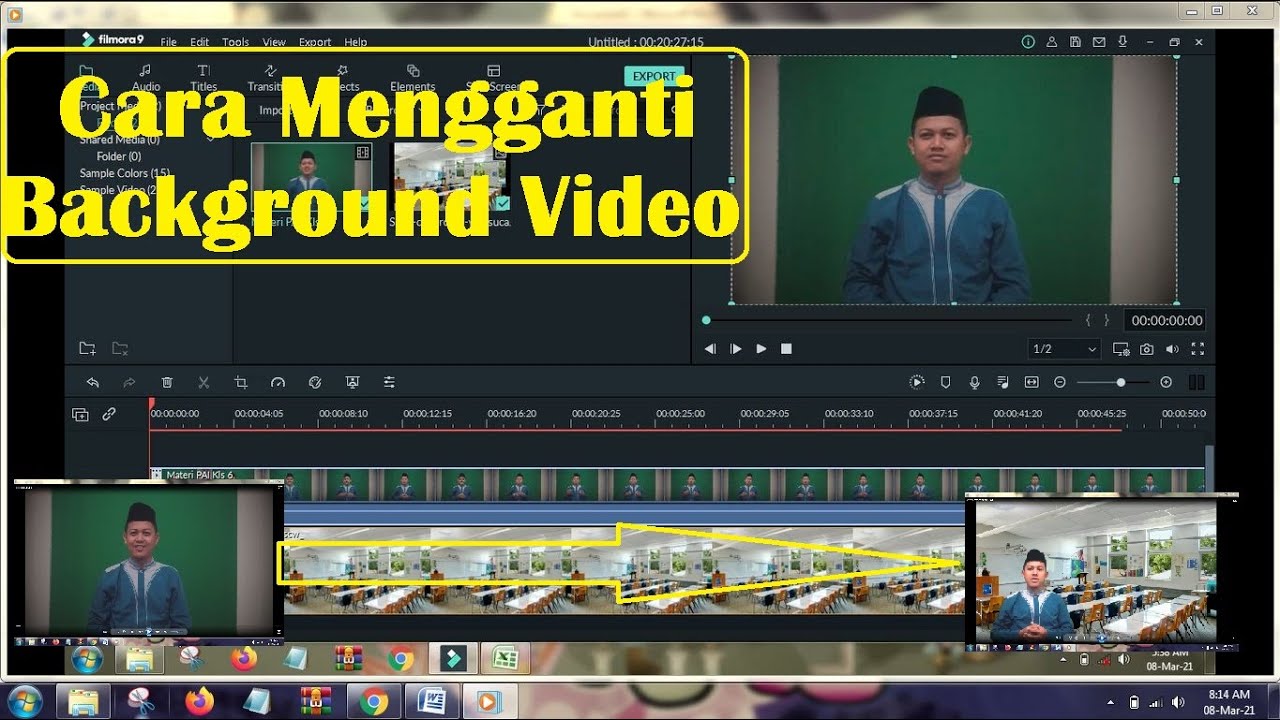Show hidden tray icons arrow
This screenshot has width=1280, height=720.
[x=1111, y=701]
